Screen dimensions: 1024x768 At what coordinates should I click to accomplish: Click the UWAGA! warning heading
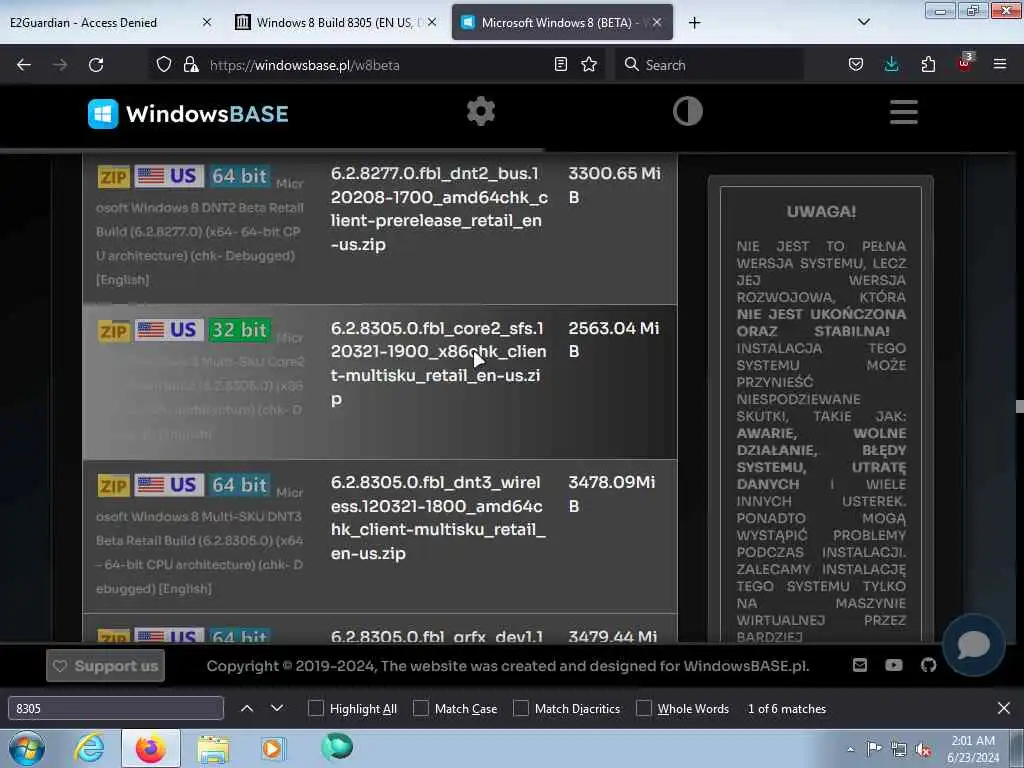(821, 212)
